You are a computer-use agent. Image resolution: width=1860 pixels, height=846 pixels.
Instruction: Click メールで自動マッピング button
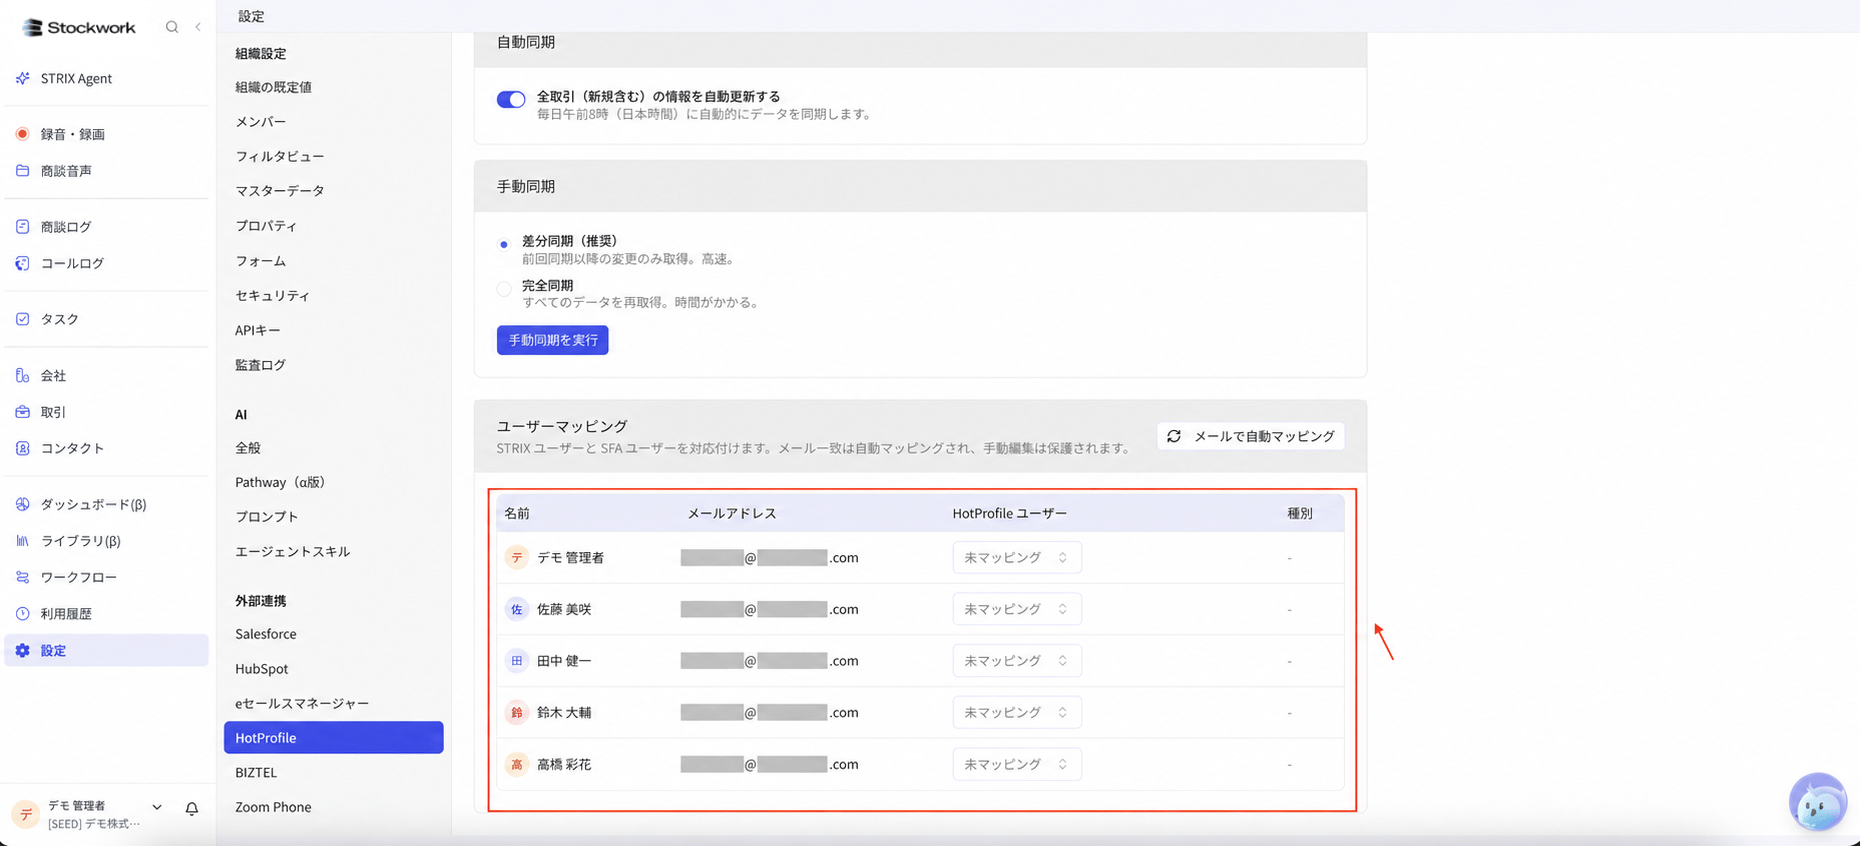tap(1251, 436)
